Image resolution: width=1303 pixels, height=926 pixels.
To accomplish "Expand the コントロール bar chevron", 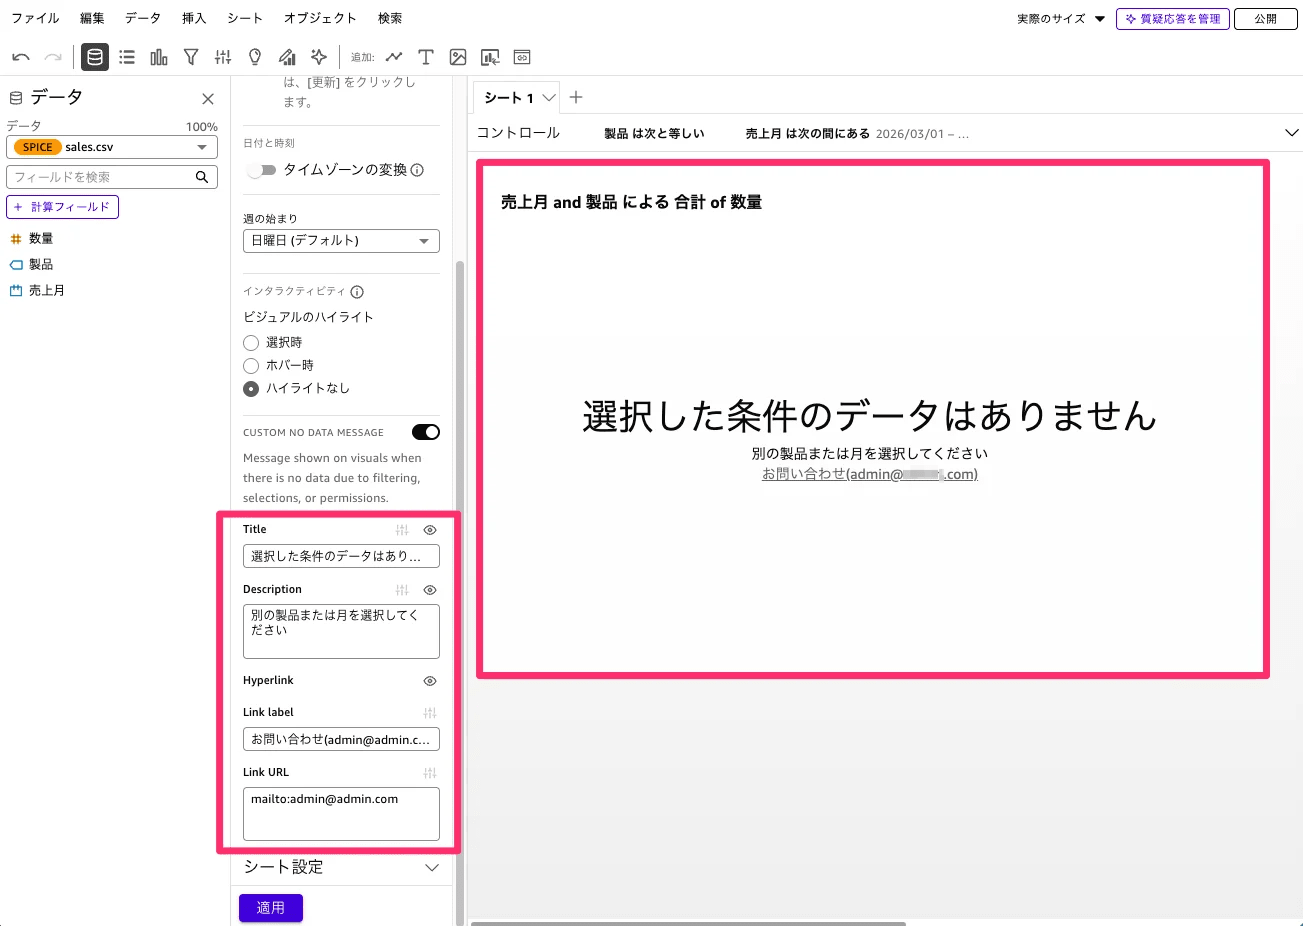I will pyautogui.click(x=1291, y=133).
